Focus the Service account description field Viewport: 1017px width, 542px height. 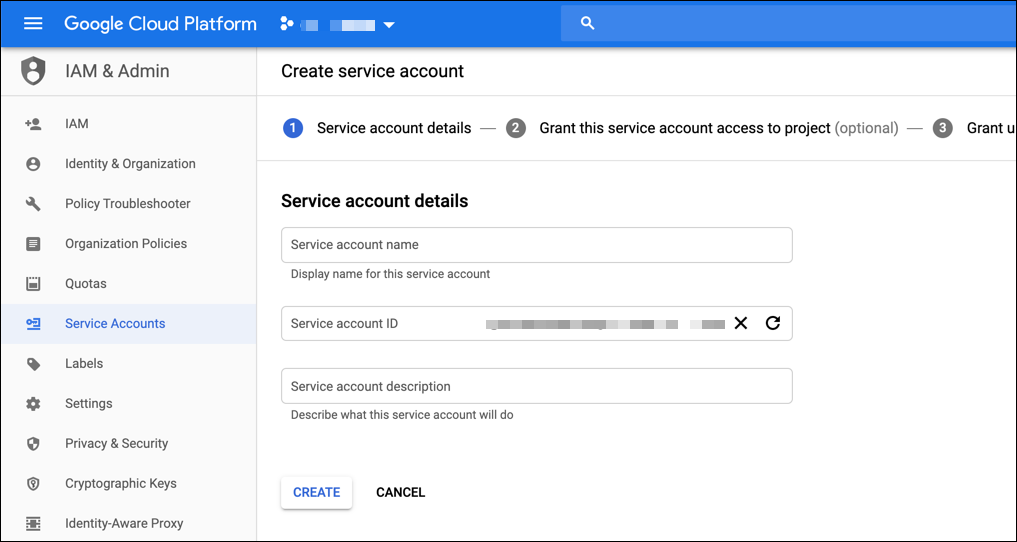[536, 386]
